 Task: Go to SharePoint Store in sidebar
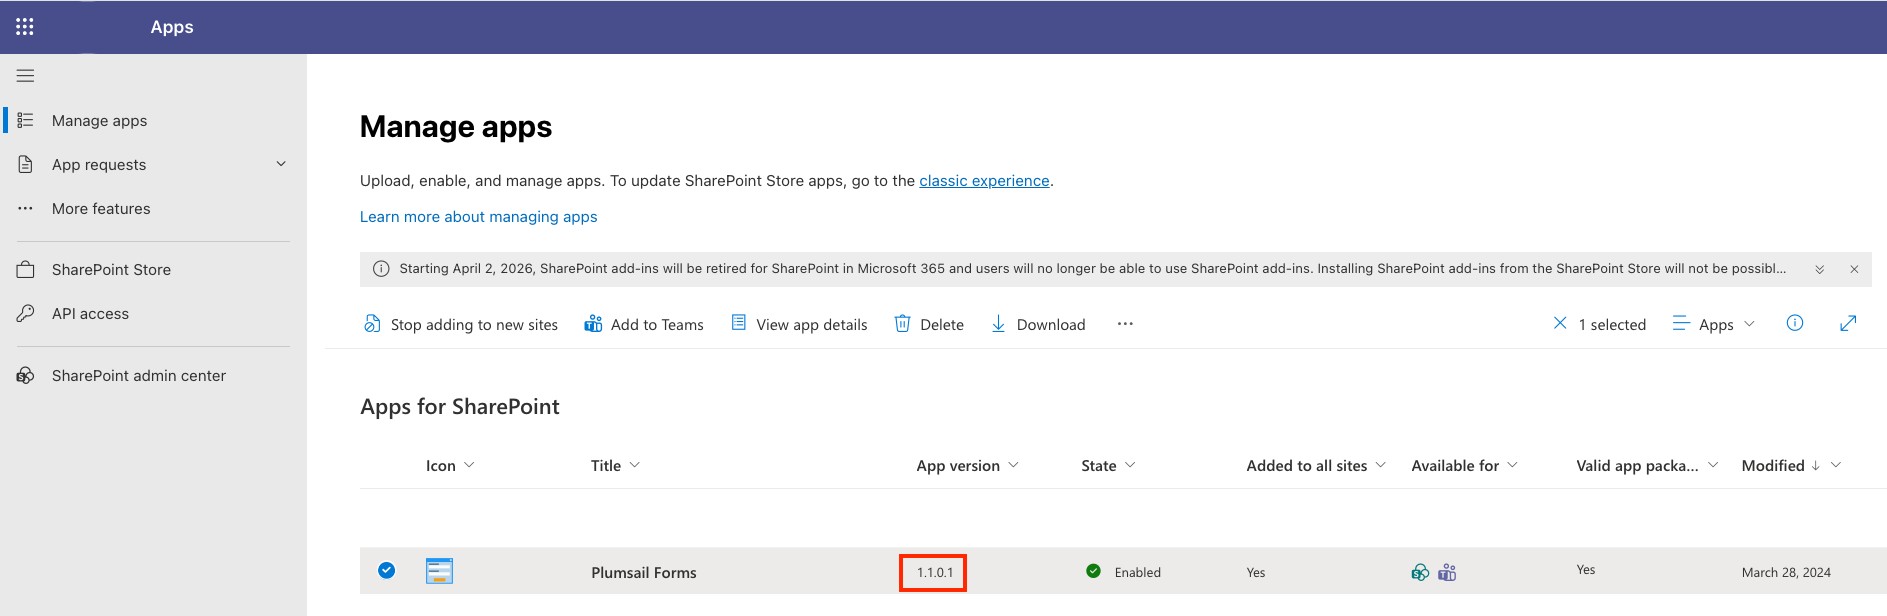tap(111, 270)
